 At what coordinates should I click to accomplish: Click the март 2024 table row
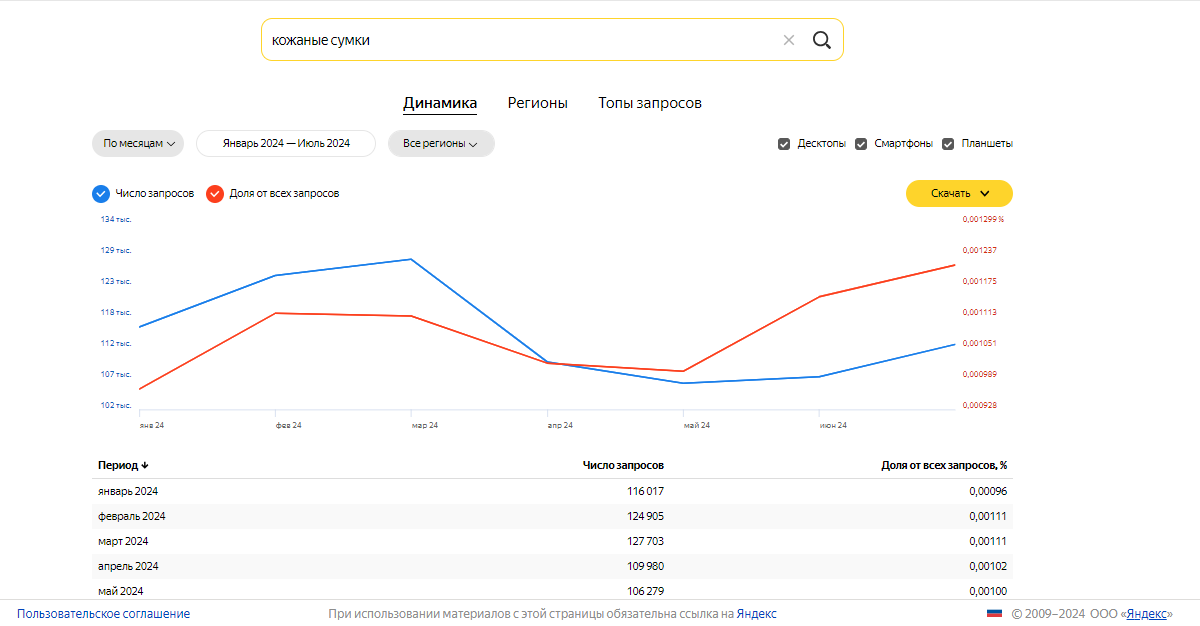552,541
